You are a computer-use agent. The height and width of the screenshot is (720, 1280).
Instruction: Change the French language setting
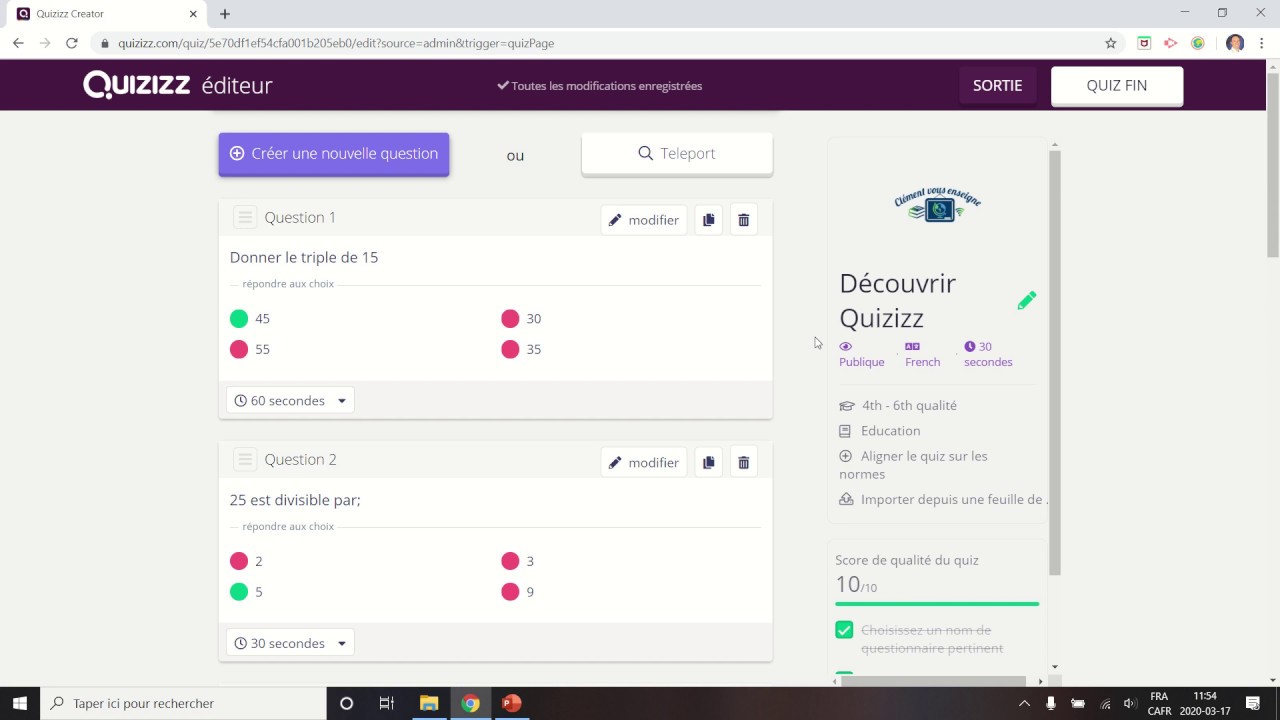pyautogui.click(x=922, y=354)
